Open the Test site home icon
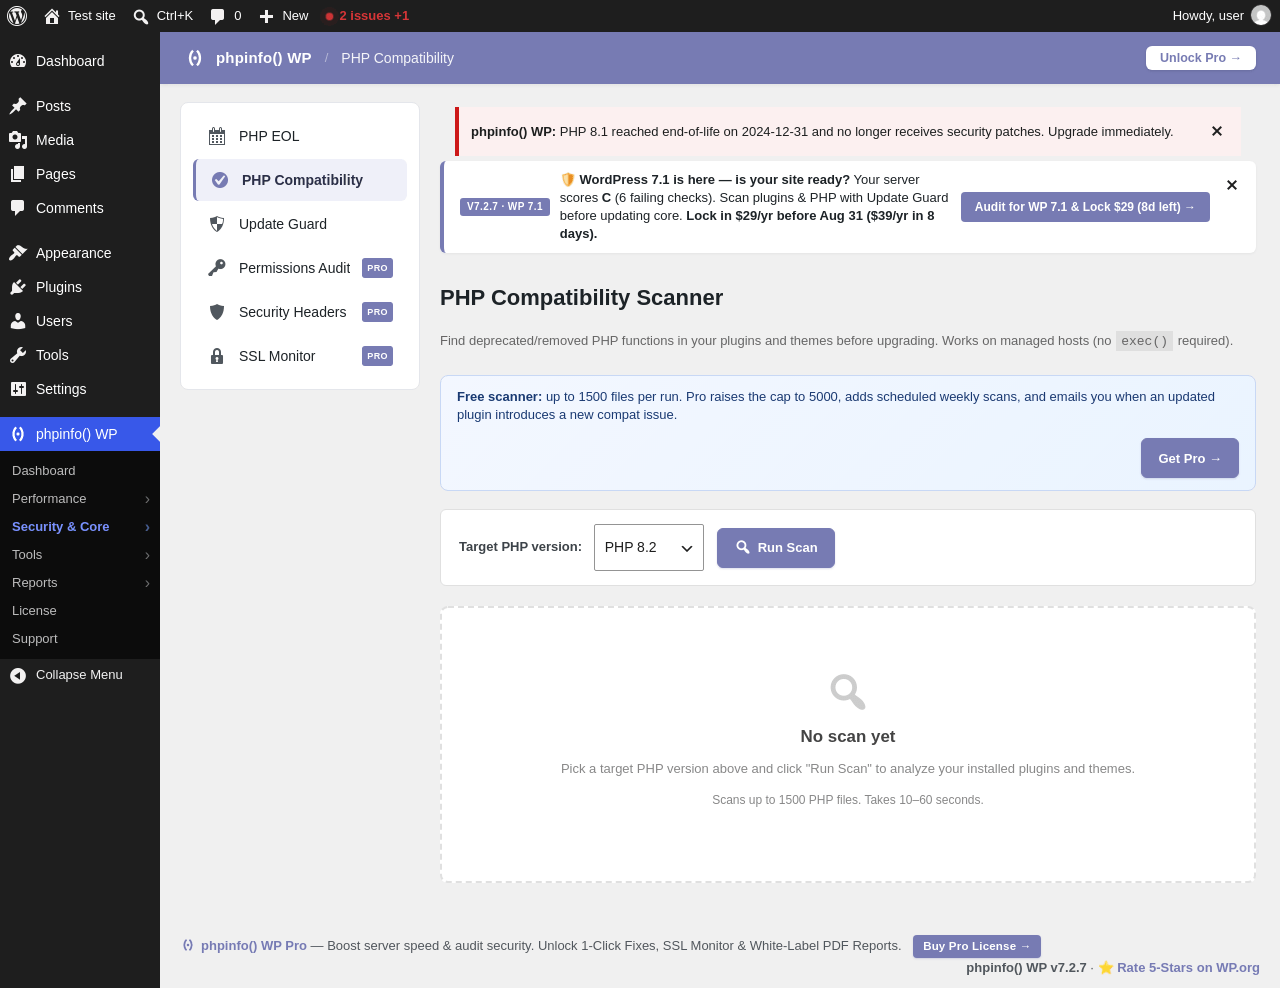 (52, 16)
